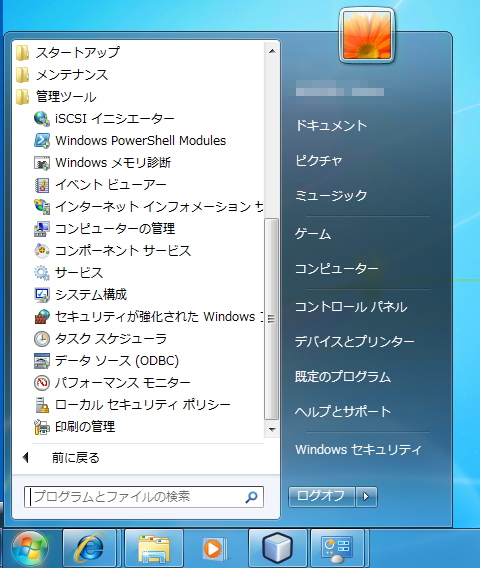
Task: Click the program list scroll-up arrow
Action: click(272, 51)
